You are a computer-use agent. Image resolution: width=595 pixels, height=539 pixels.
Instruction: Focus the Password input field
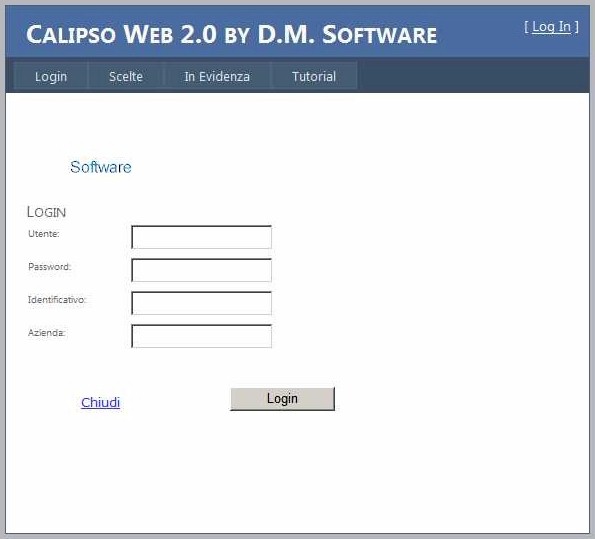point(201,270)
